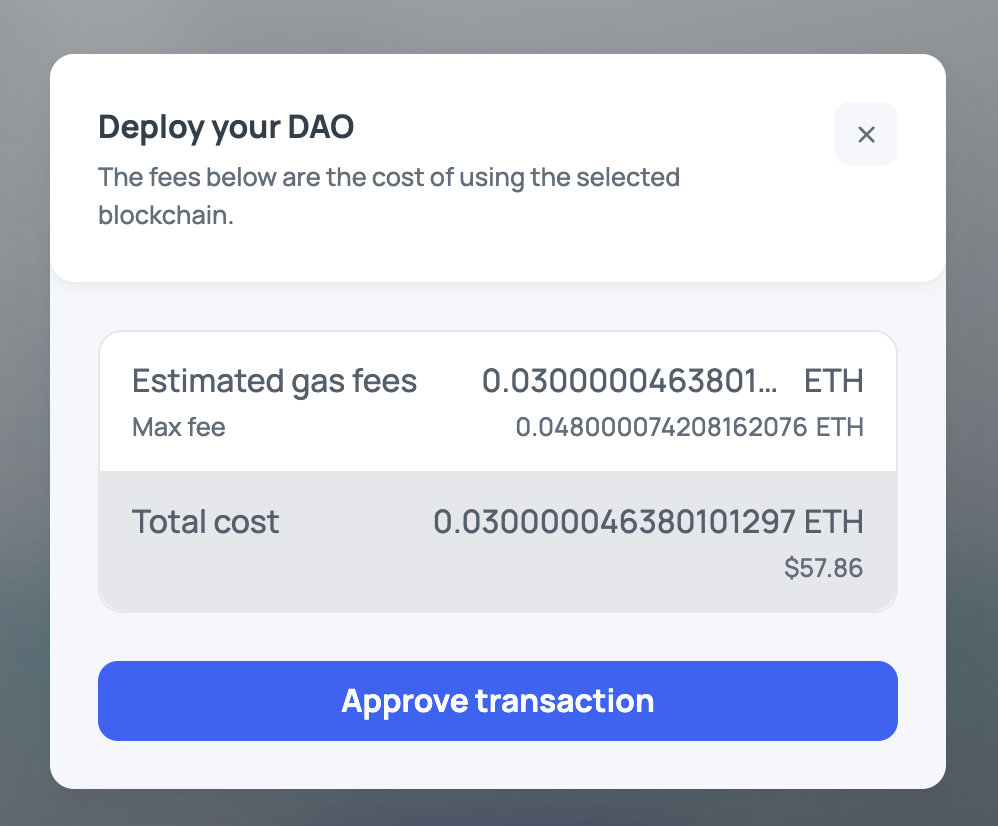Click the word 'blockchain.' in the description
The height and width of the screenshot is (826, 998).
[165, 215]
